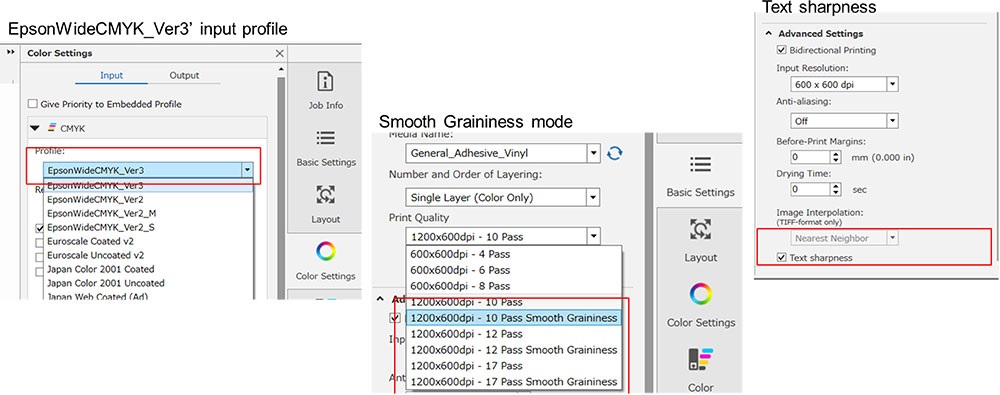Select EpsonWideCMYK_Ver2 in the profile list
The height and width of the screenshot is (395, 1000).
(148, 199)
